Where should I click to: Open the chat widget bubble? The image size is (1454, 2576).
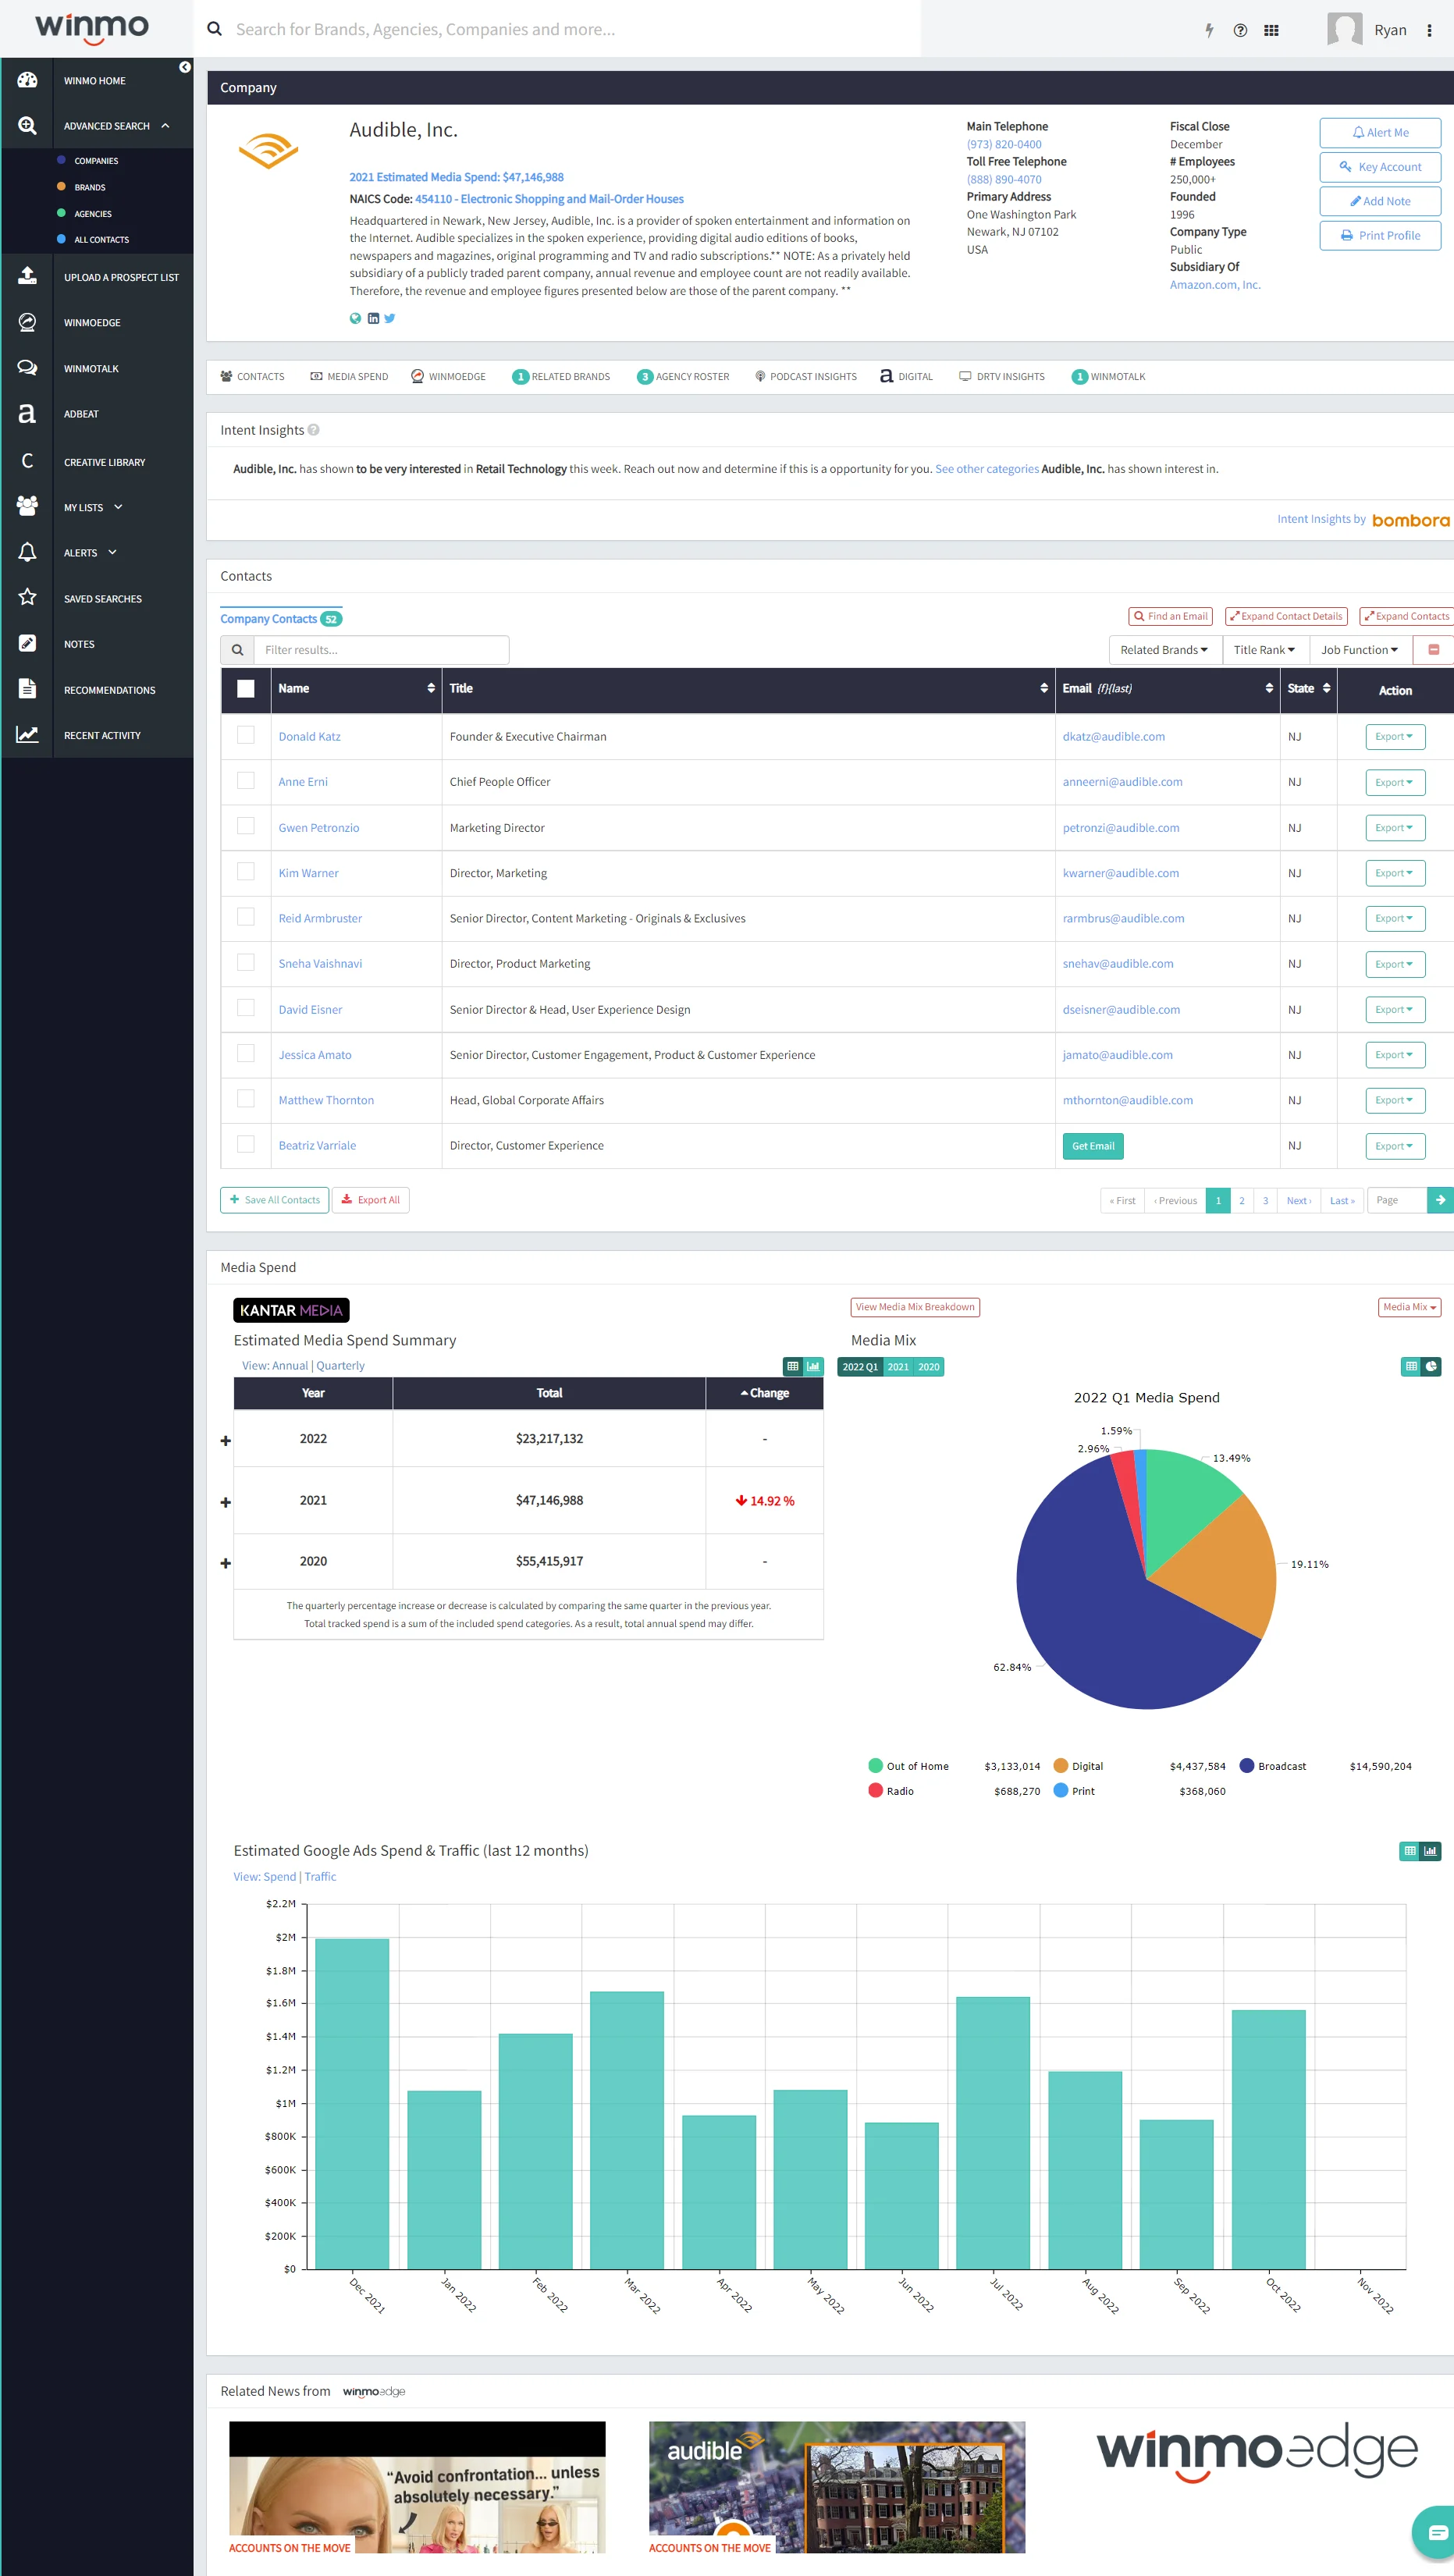[1436, 2532]
